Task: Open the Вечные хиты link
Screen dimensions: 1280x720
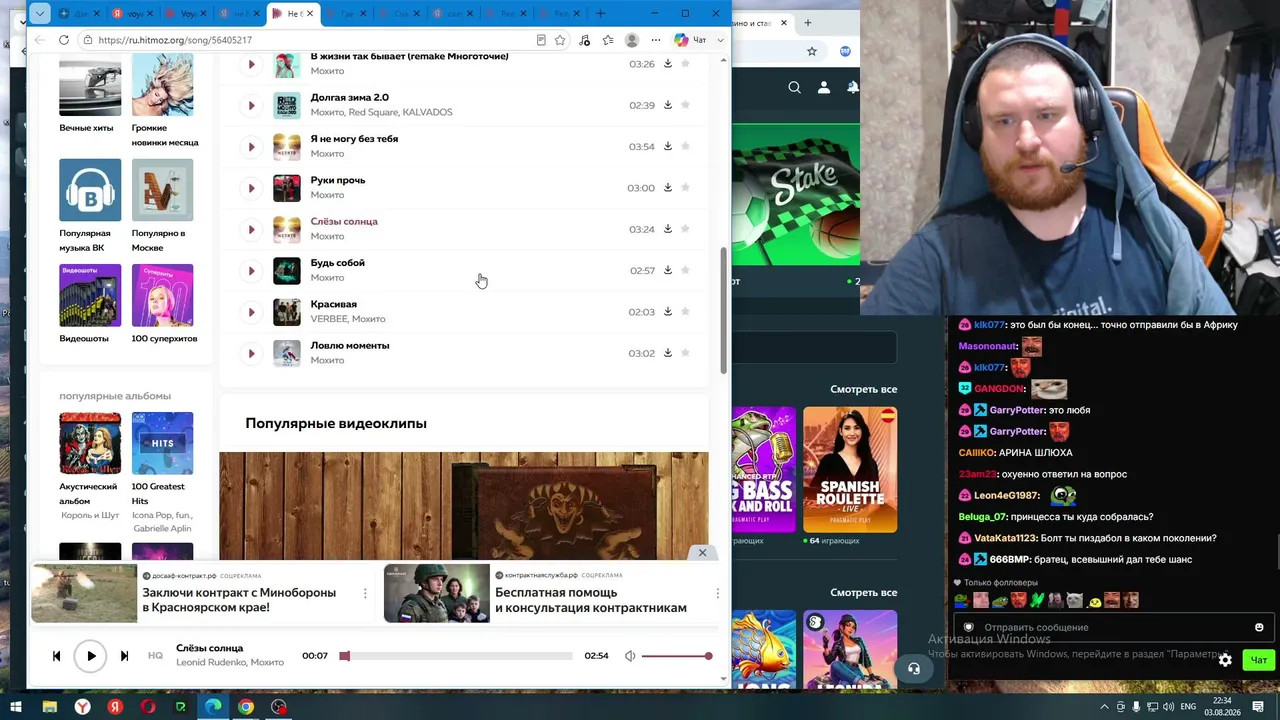Action: click(x=86, y=128)
